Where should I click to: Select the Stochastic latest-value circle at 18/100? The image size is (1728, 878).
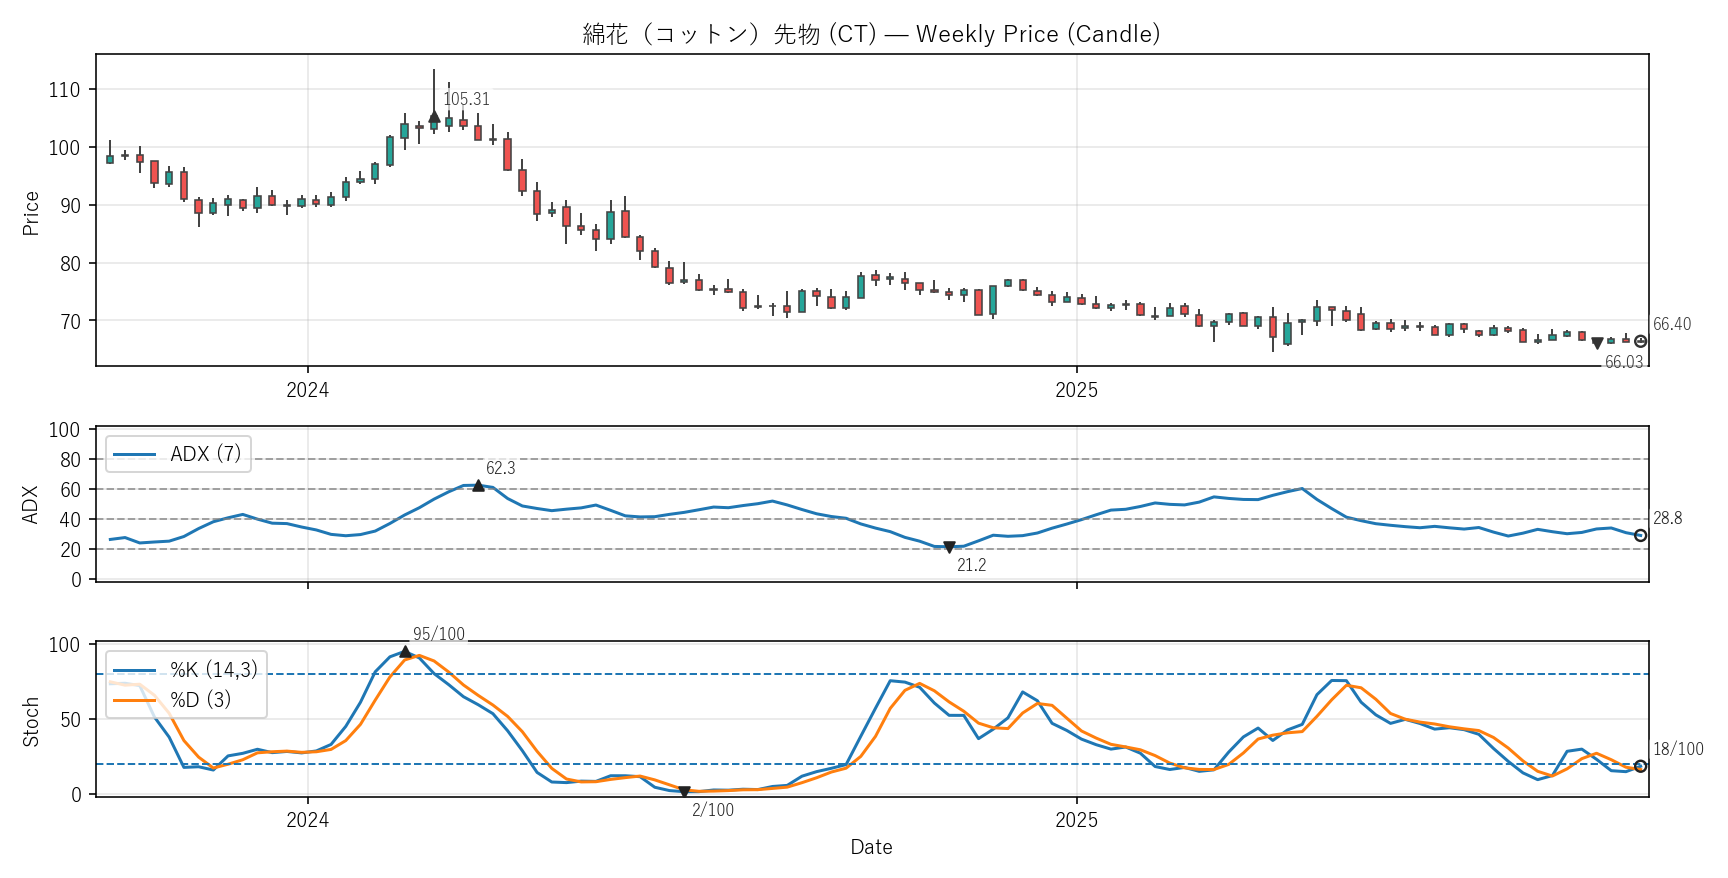pyautogui.click(x=1640, y=767)
